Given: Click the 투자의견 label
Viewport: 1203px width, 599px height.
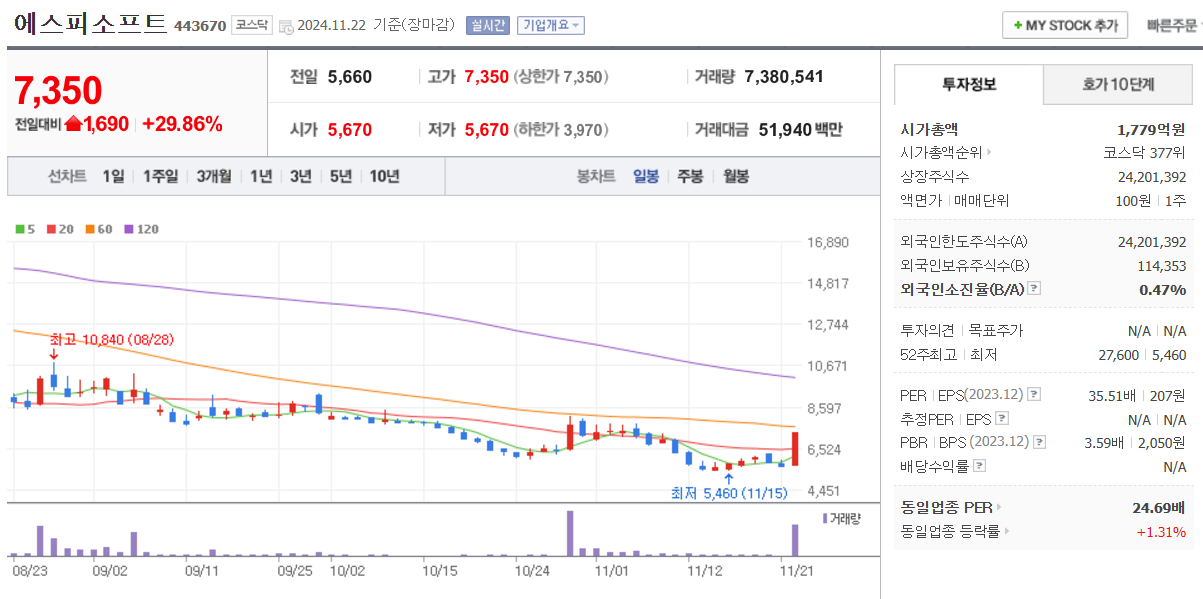Looking at the screenshot, I should (x=928, y=330).
